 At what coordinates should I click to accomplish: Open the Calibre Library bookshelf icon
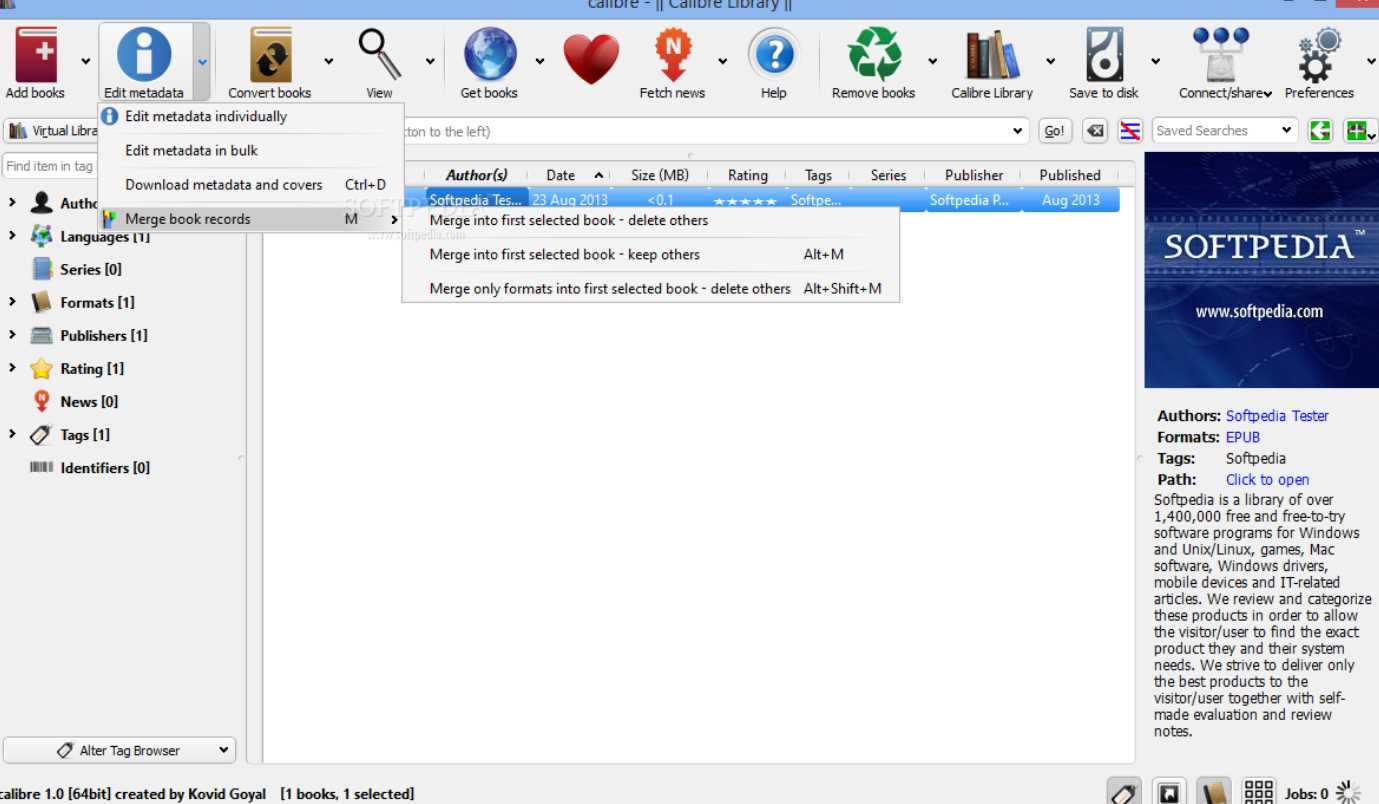pyautogui.click(x=992, y=55)
